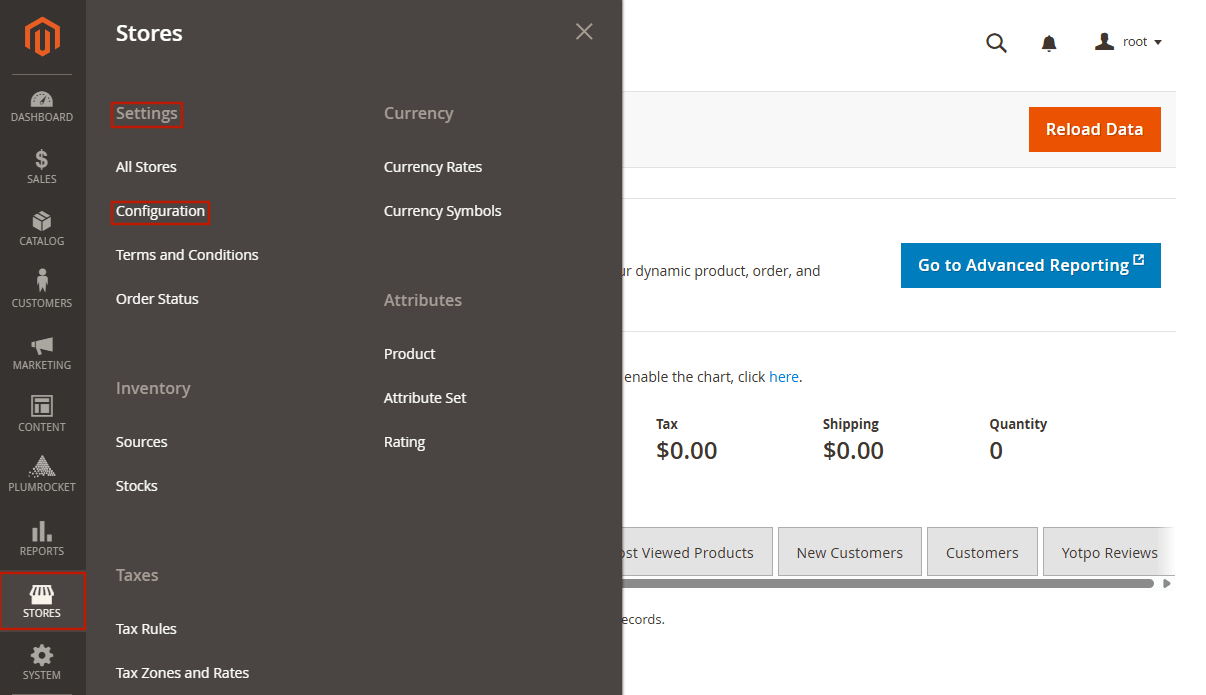Click the root user avatar icon
This screenshot has height=695, width=1206.
click(1104, 41)
